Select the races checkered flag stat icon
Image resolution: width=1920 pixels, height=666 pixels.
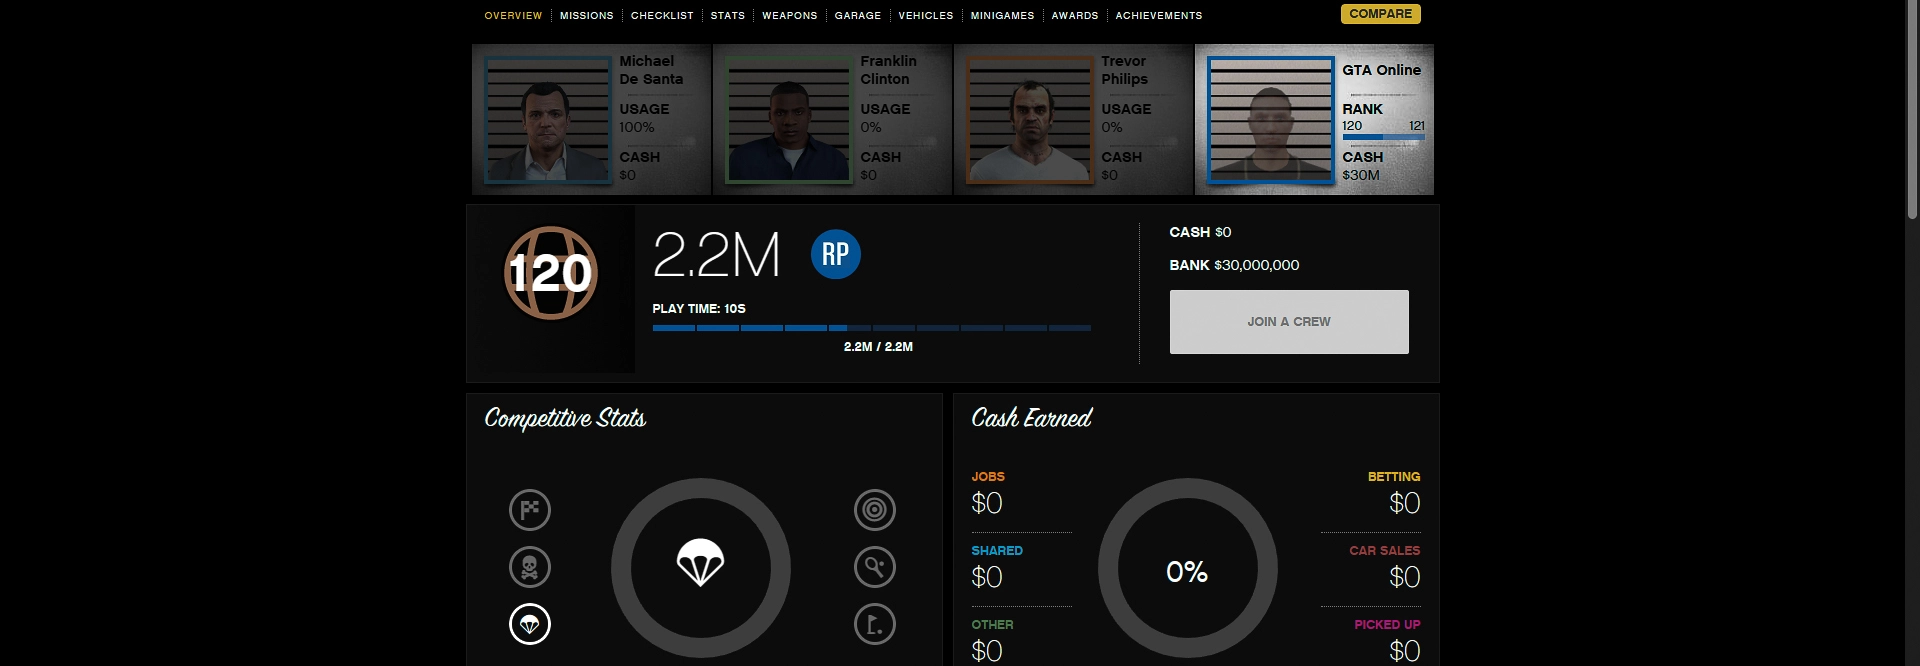click(530, 510)
